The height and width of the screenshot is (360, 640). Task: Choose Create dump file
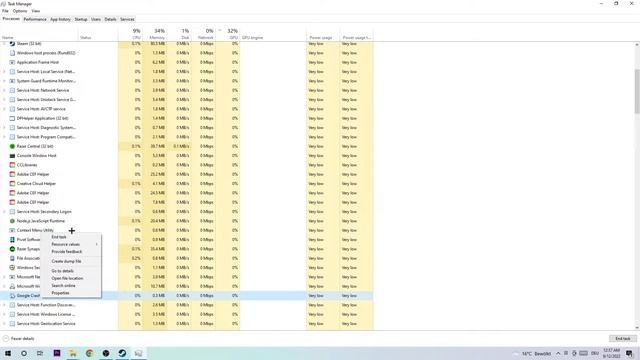[71, 261]
